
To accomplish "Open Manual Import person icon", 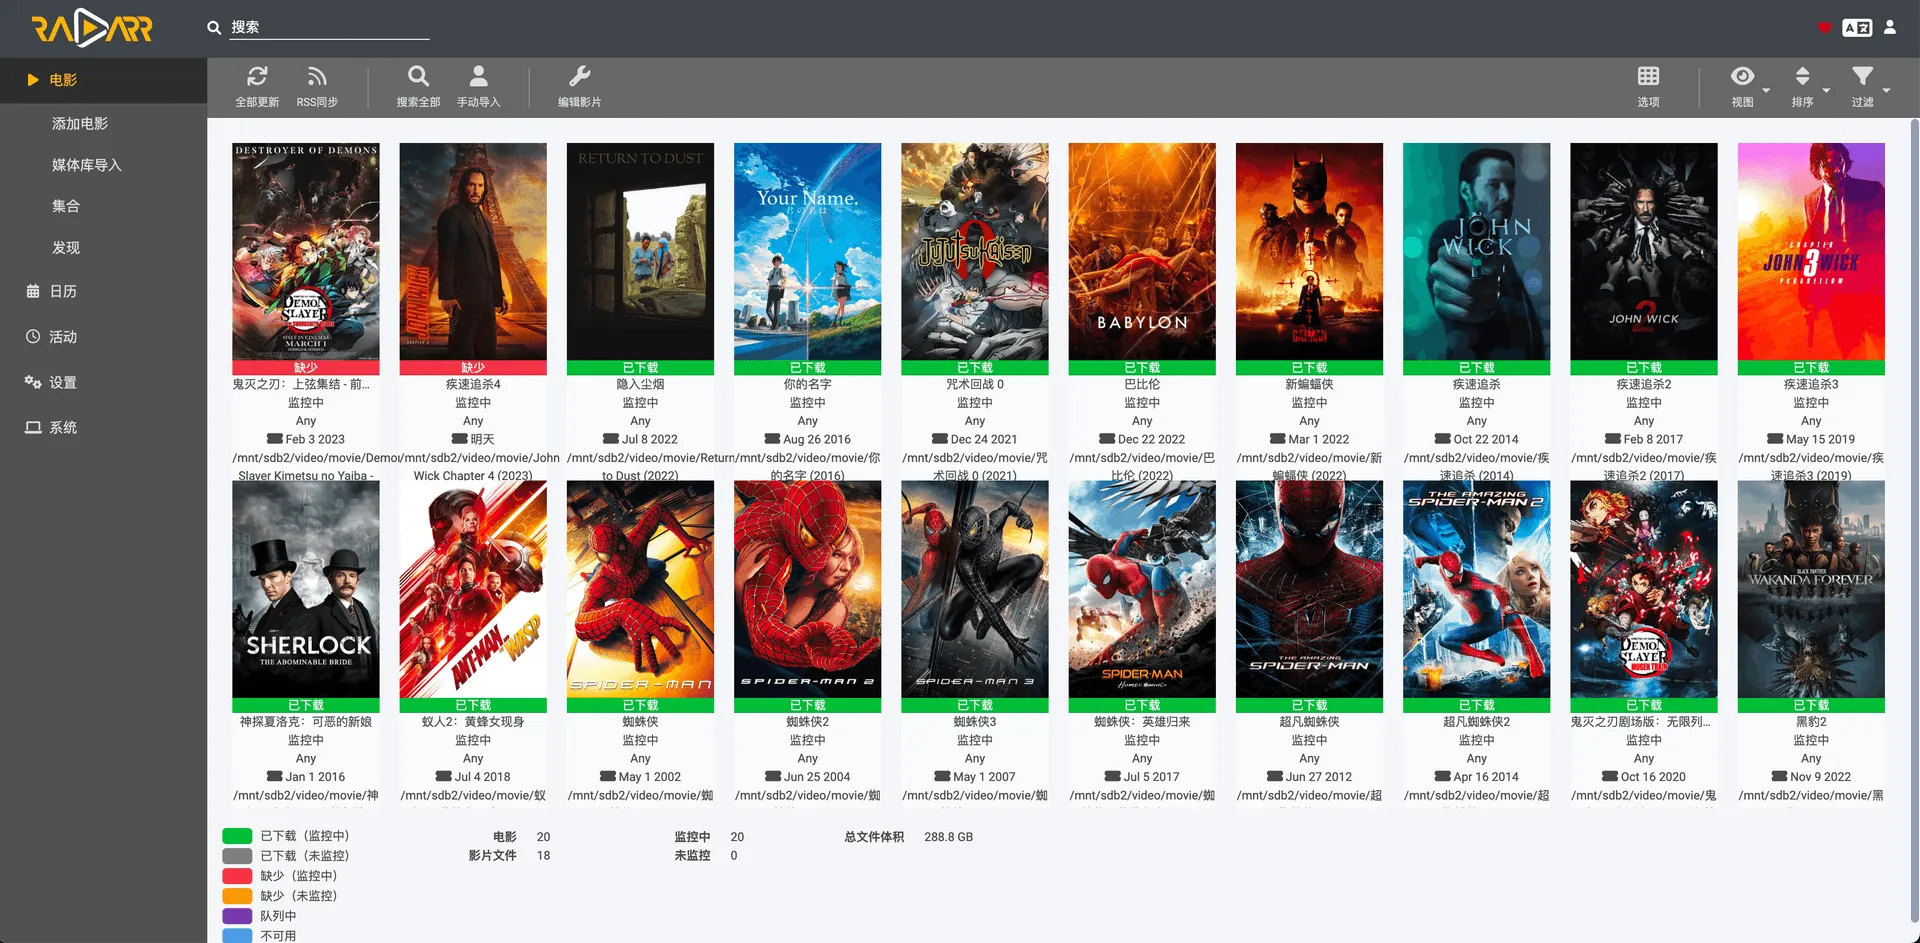I will 478,77.
